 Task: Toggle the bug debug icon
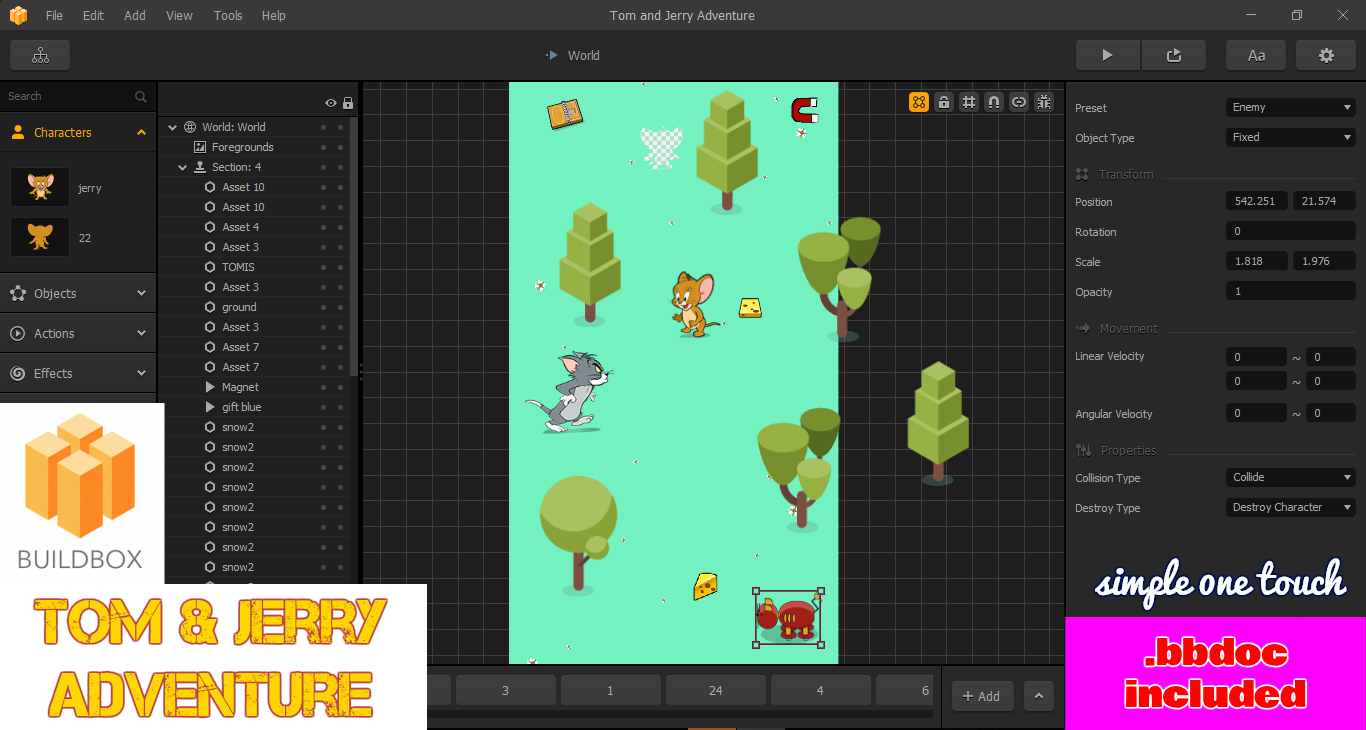pos(1044,101)
